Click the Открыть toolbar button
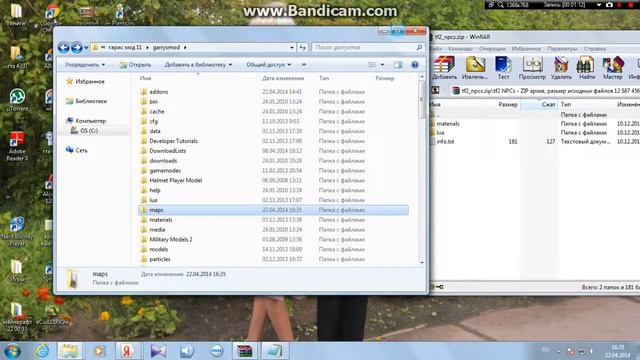The height and width of the screenshot is (360, 640). click(x=135, y=65)
